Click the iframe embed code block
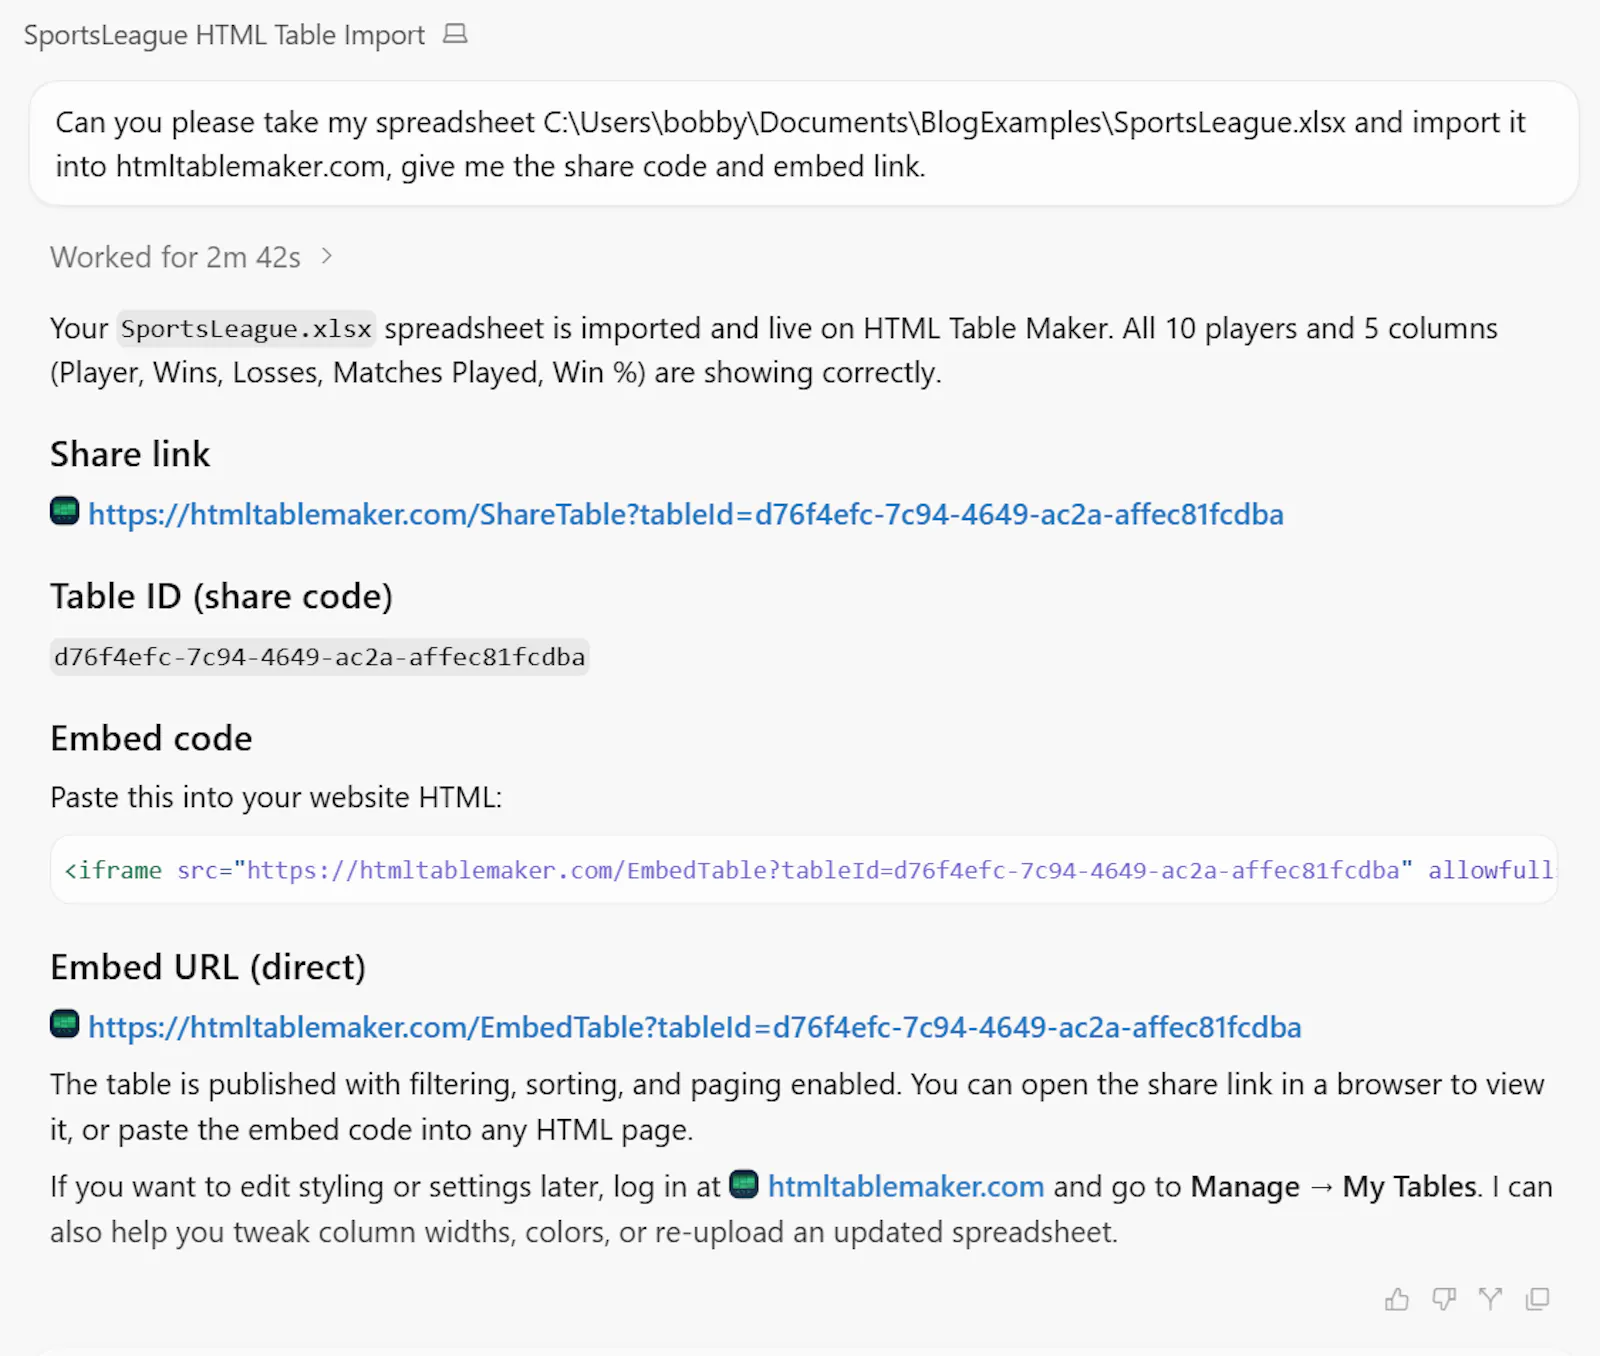The image size is (1600, 1356). tap(804, 870)
